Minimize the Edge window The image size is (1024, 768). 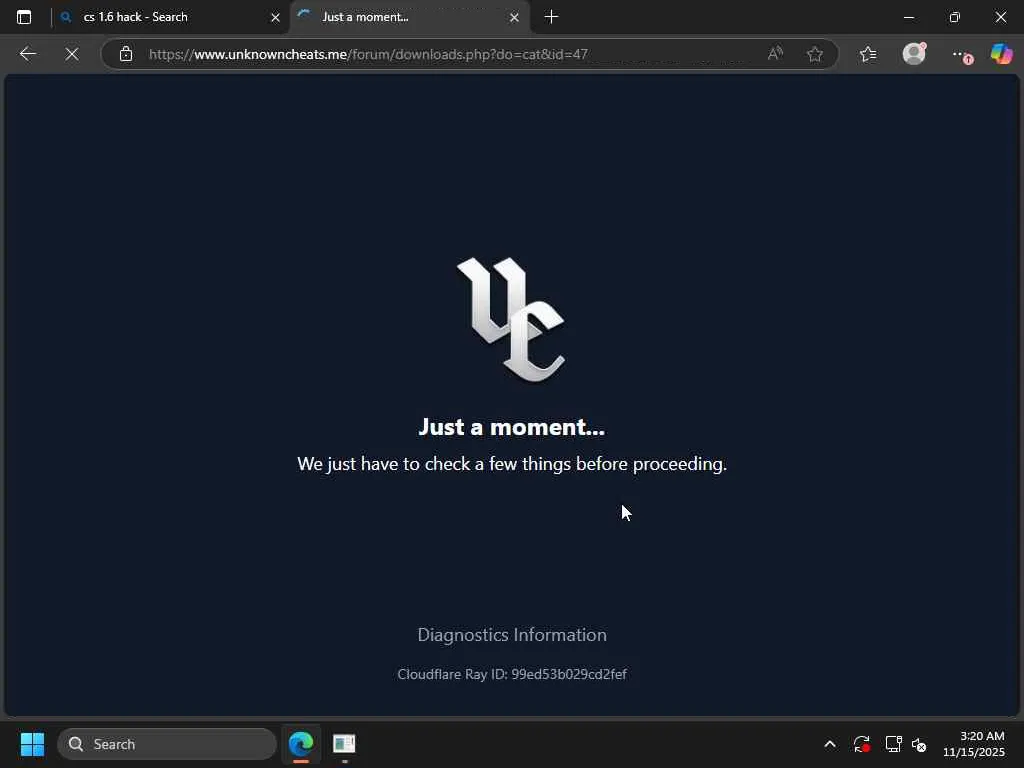pyautogui.click(x=908, y=18)
